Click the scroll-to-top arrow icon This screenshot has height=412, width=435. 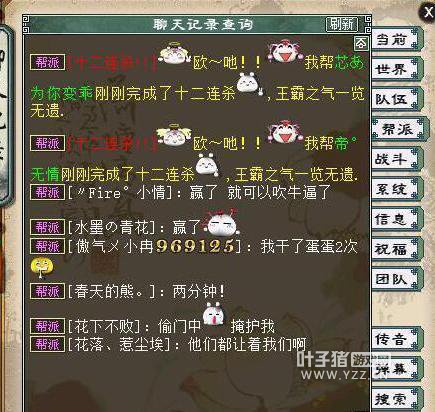click(x=361, y=43)
